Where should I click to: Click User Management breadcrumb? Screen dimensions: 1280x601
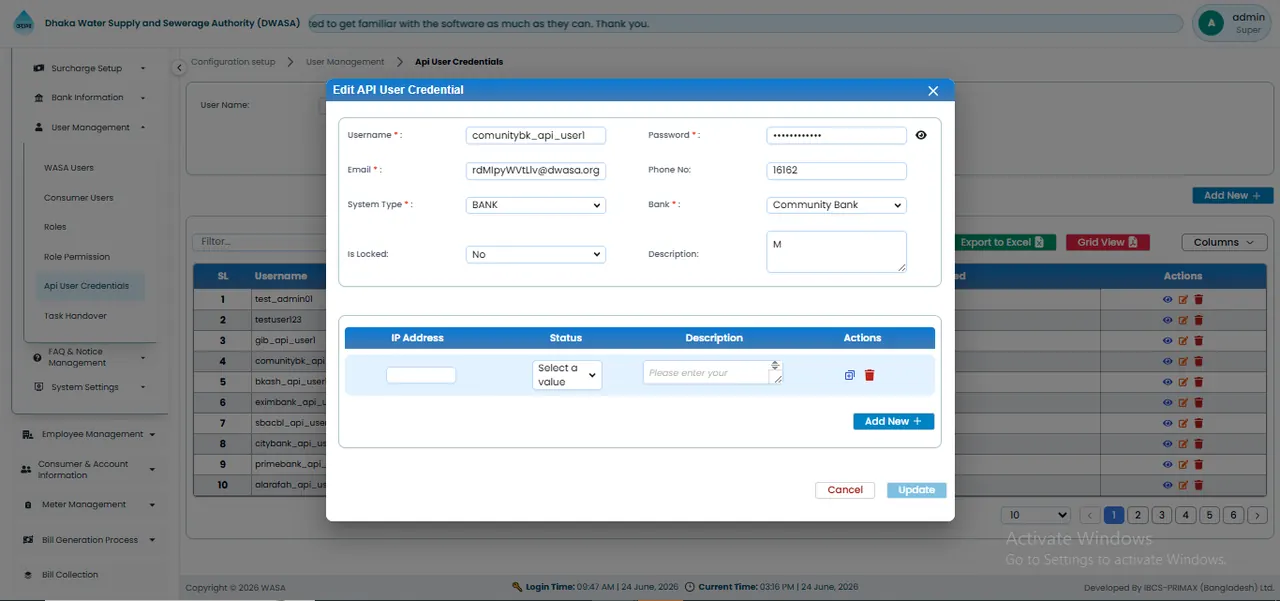point(345,62)
